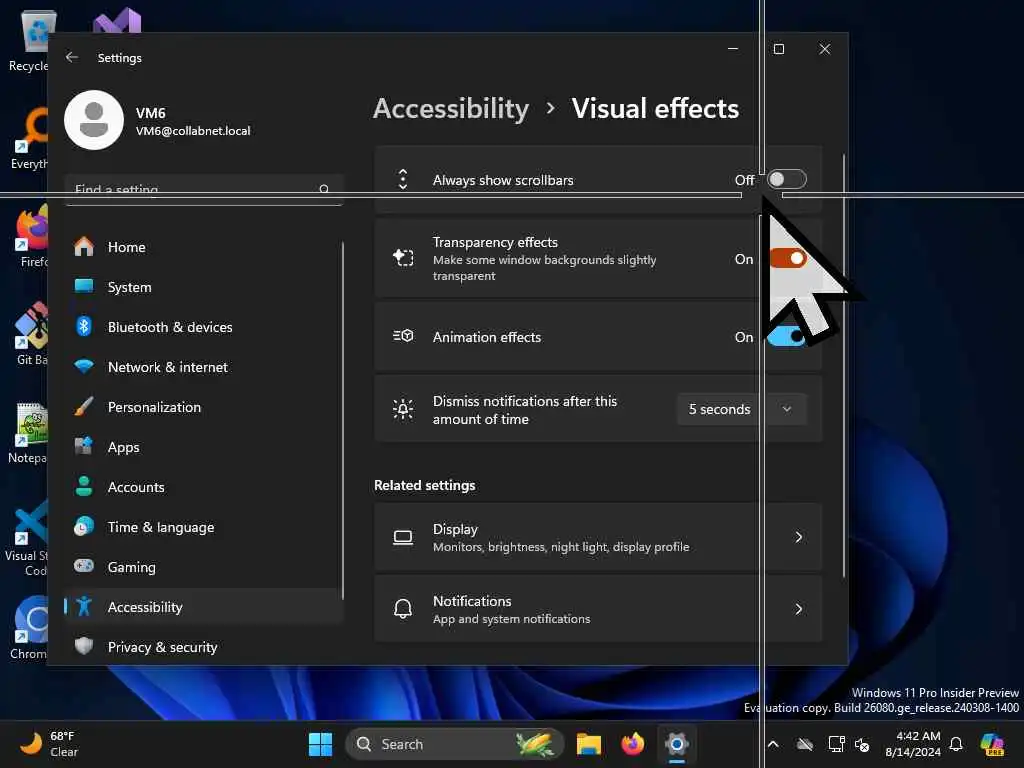Image resolution: width=1024 pixels, height=768 pixels.
Task: Click the Animation effects icon
Action: (403, 336)
